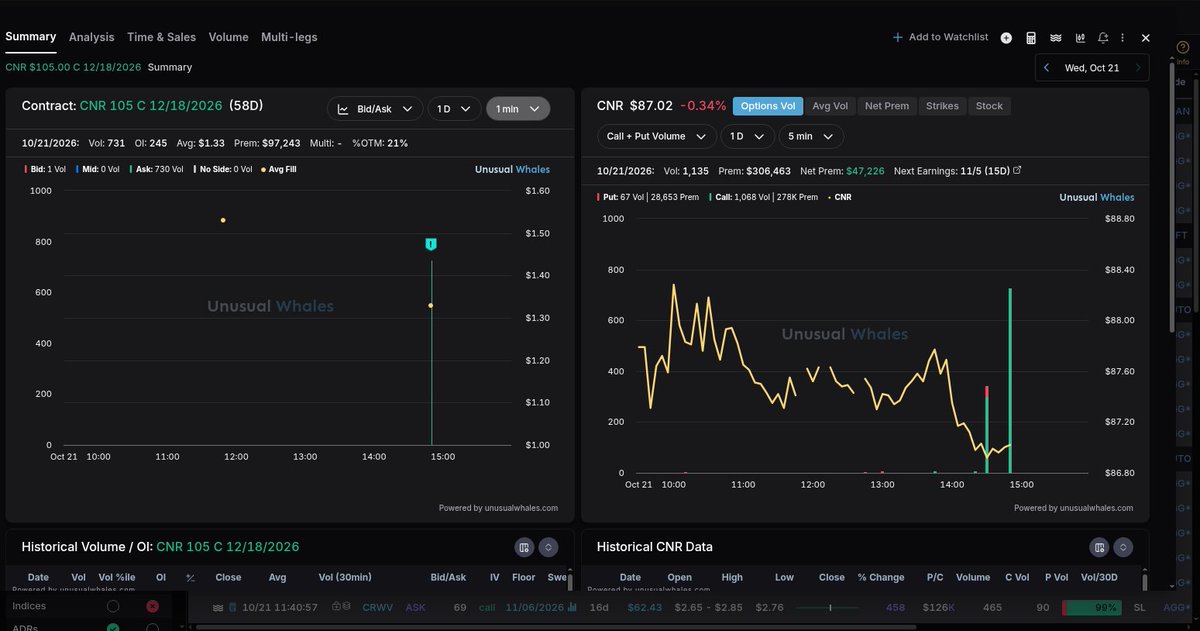Screen dimensions: 1200x631
Task: Open the chart analysis icon in the header
Action: coord(1080,38)
